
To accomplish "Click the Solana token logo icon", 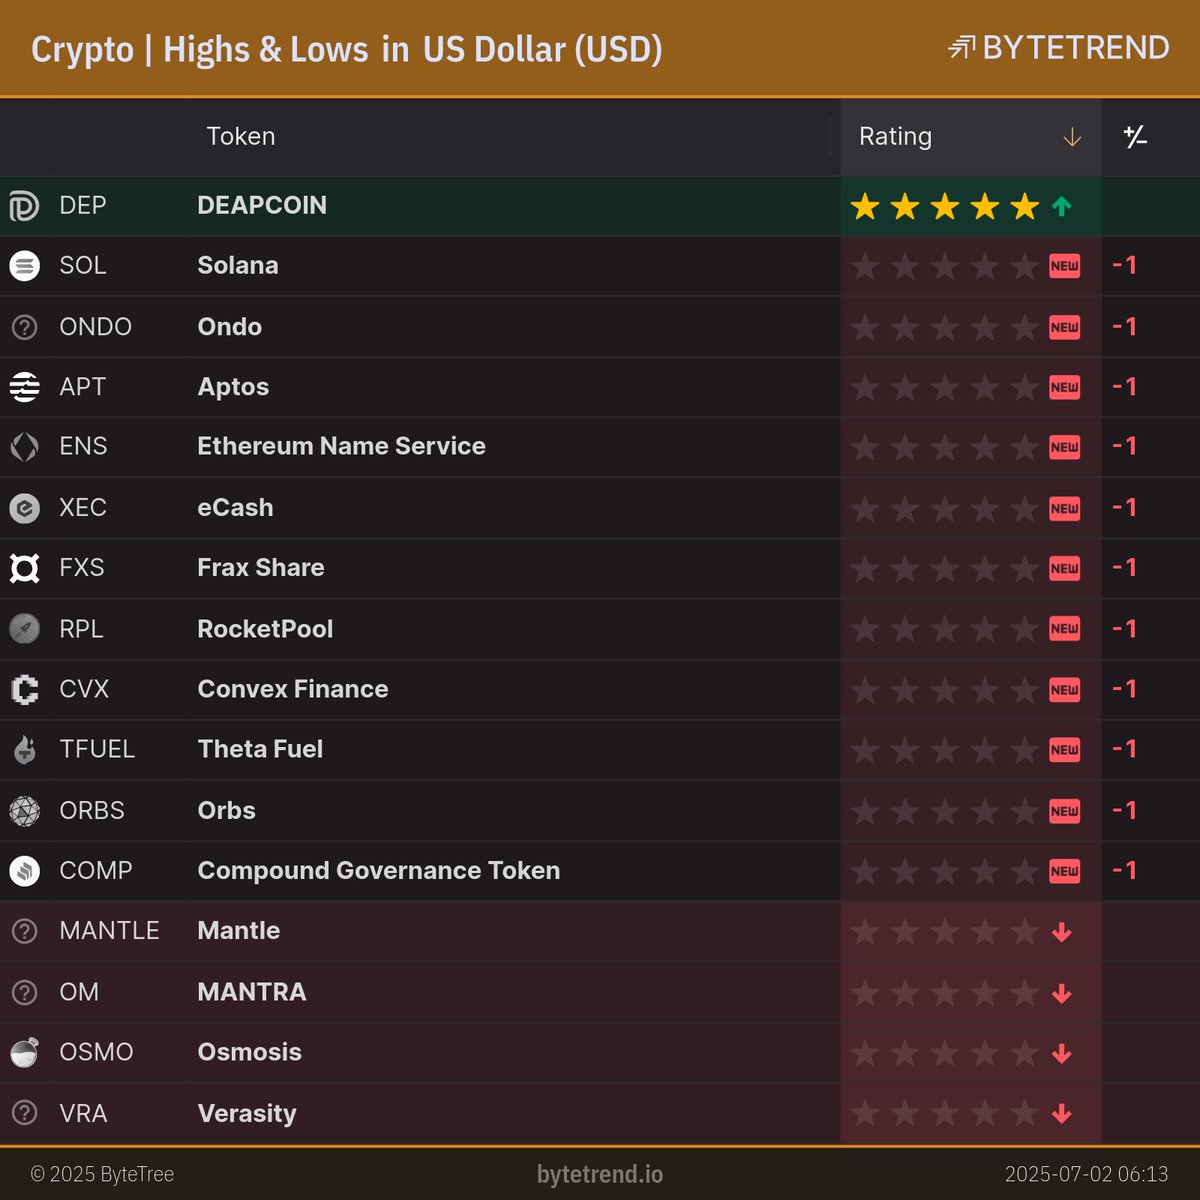I will coord(24,266).
